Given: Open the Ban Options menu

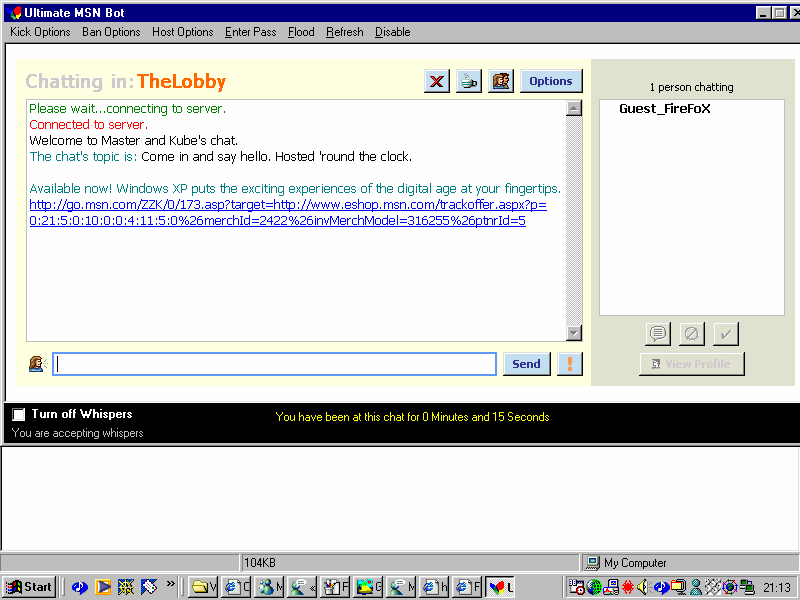Looking at the screenshot, I should click(111, 32).
